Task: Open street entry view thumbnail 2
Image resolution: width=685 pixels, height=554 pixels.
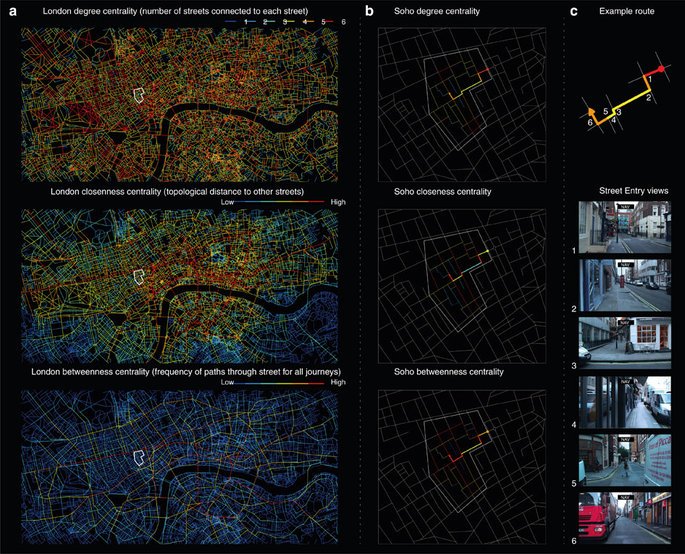Action: (x=625, y=285)
